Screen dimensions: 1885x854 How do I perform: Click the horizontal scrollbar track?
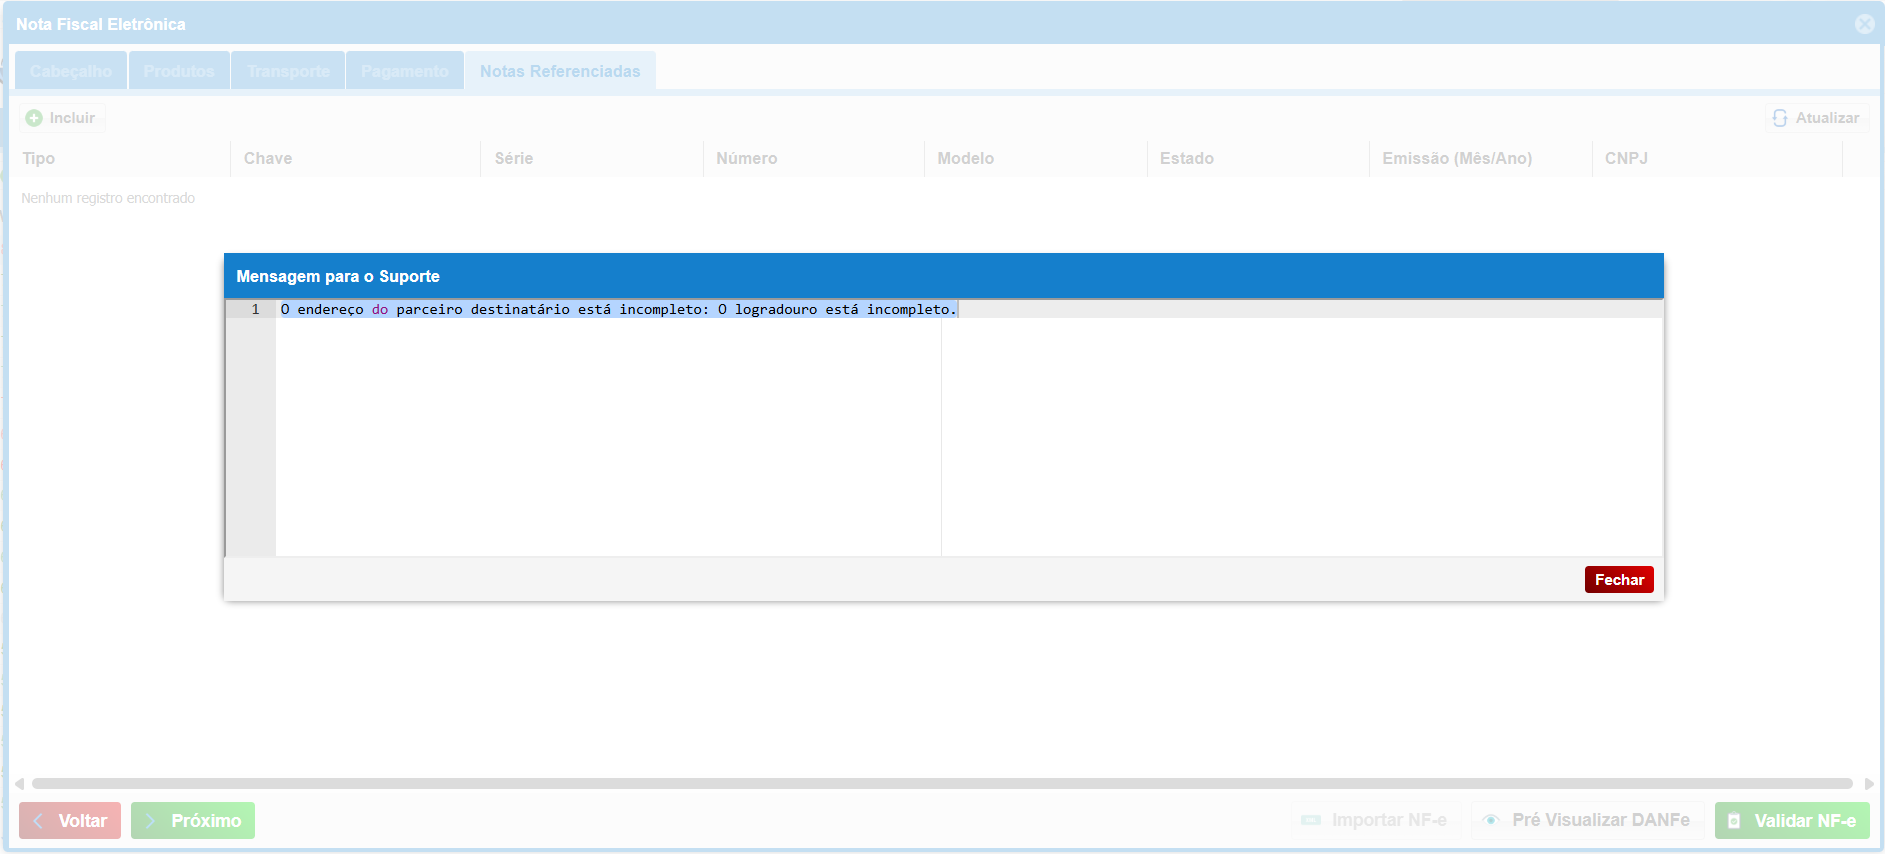tap(940, 784)
